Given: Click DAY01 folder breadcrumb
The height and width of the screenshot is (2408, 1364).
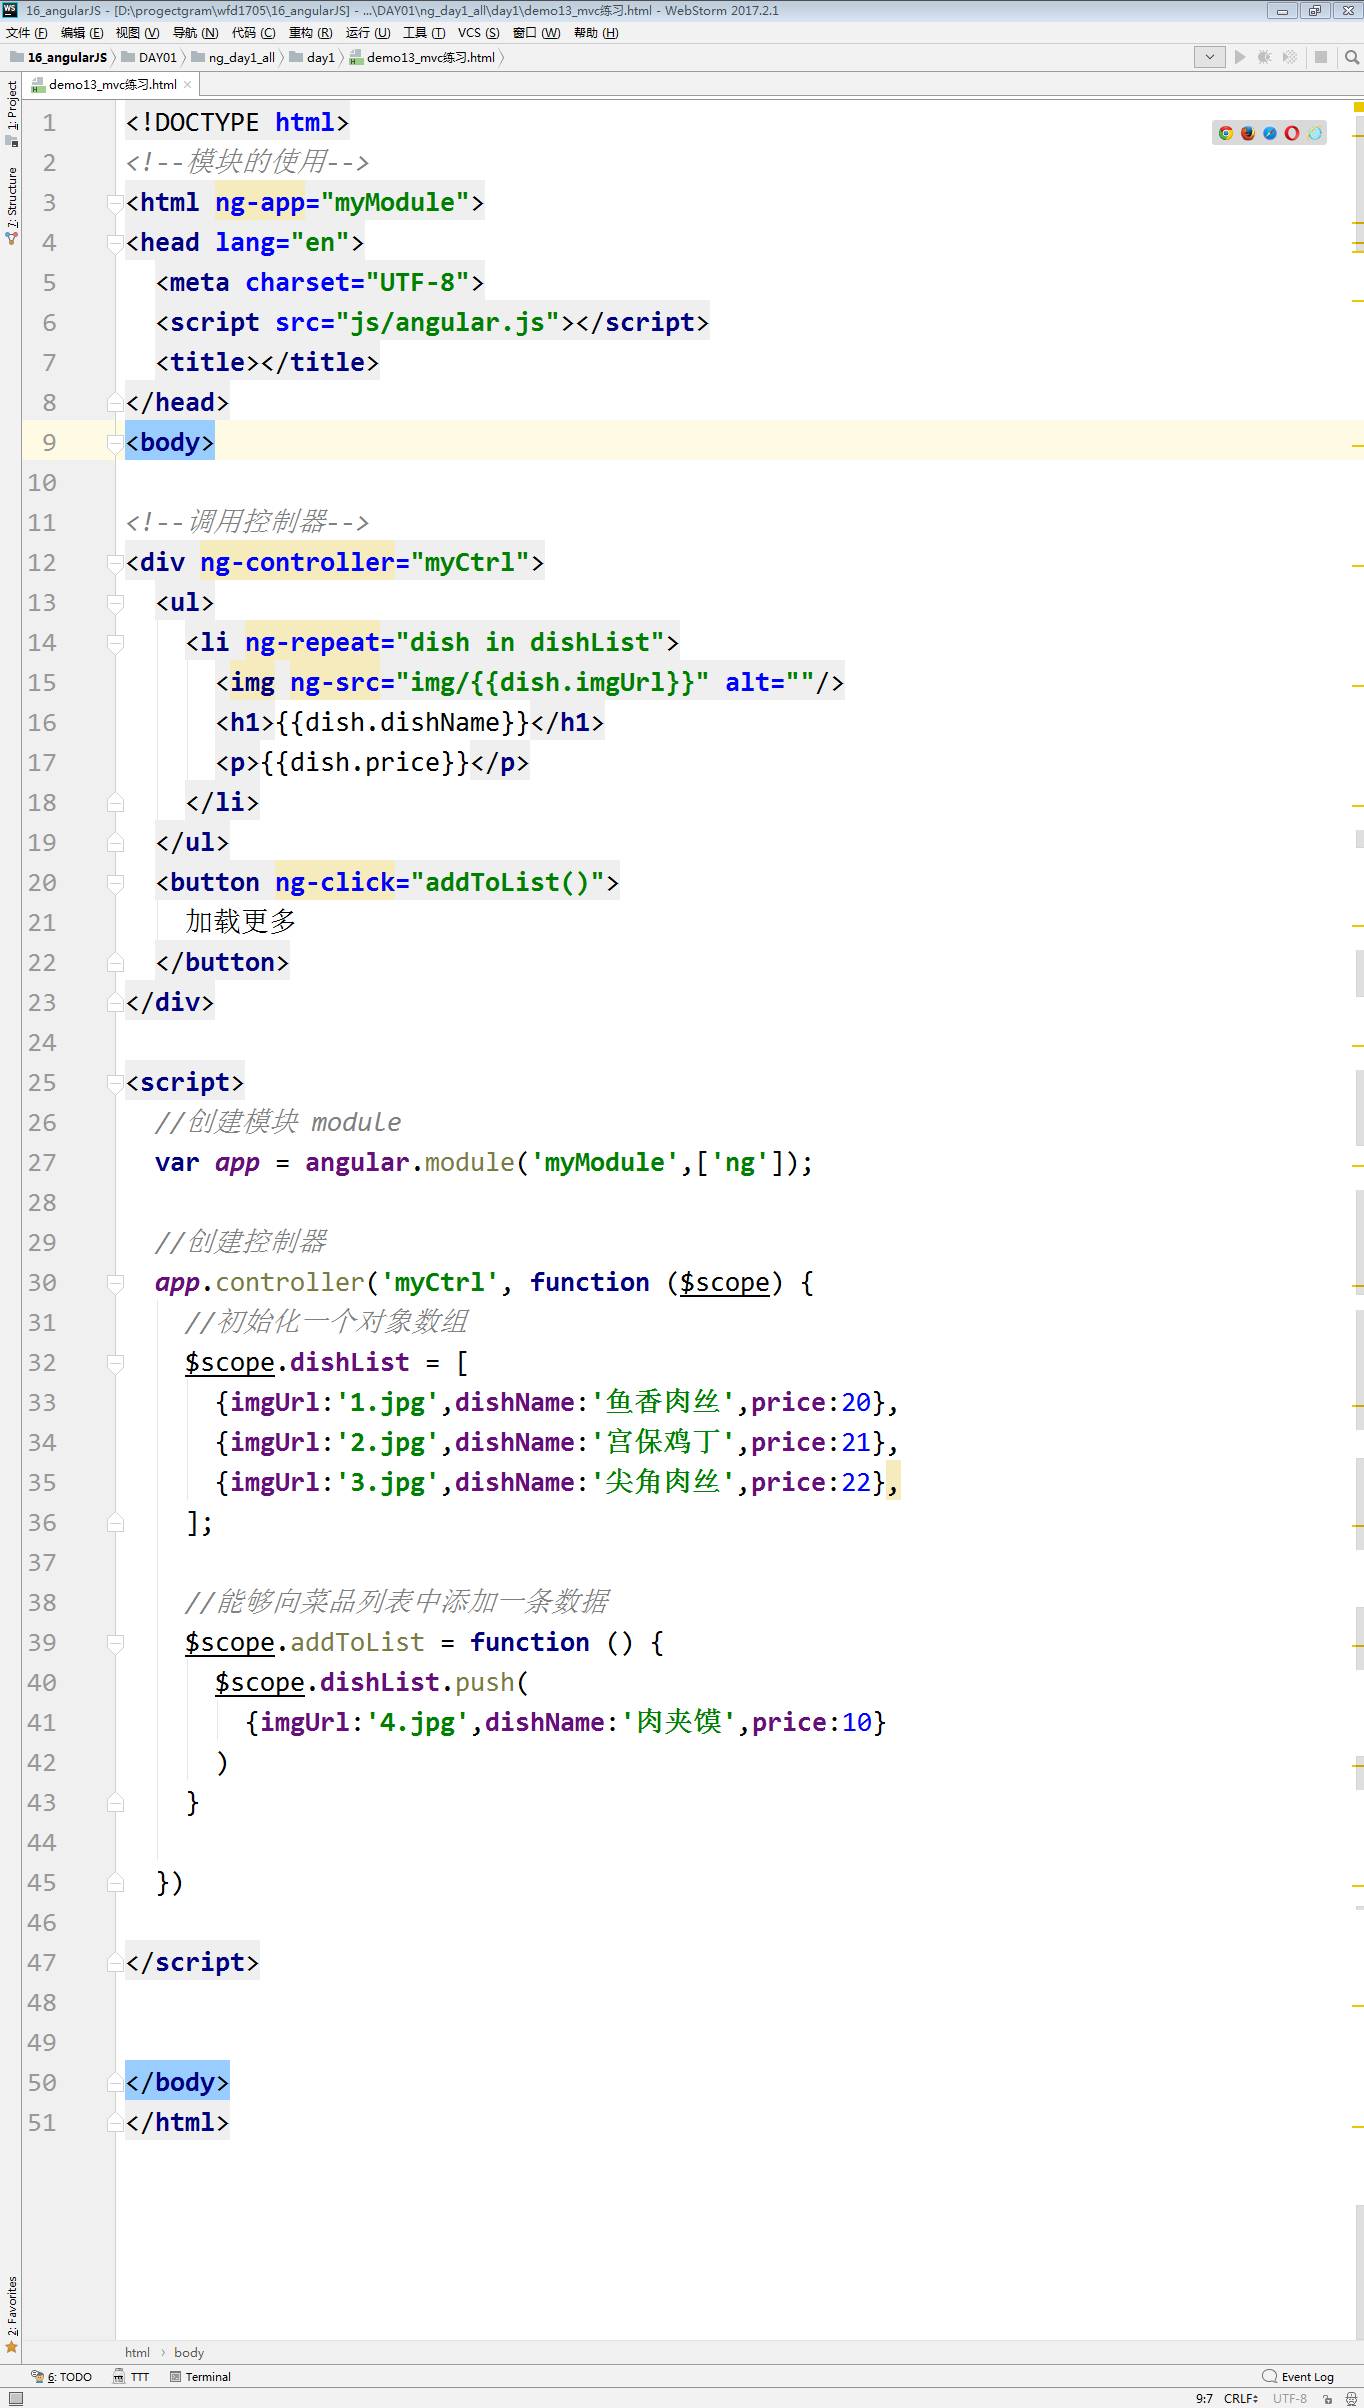Looking at the screenshot, I should [148, 57].
